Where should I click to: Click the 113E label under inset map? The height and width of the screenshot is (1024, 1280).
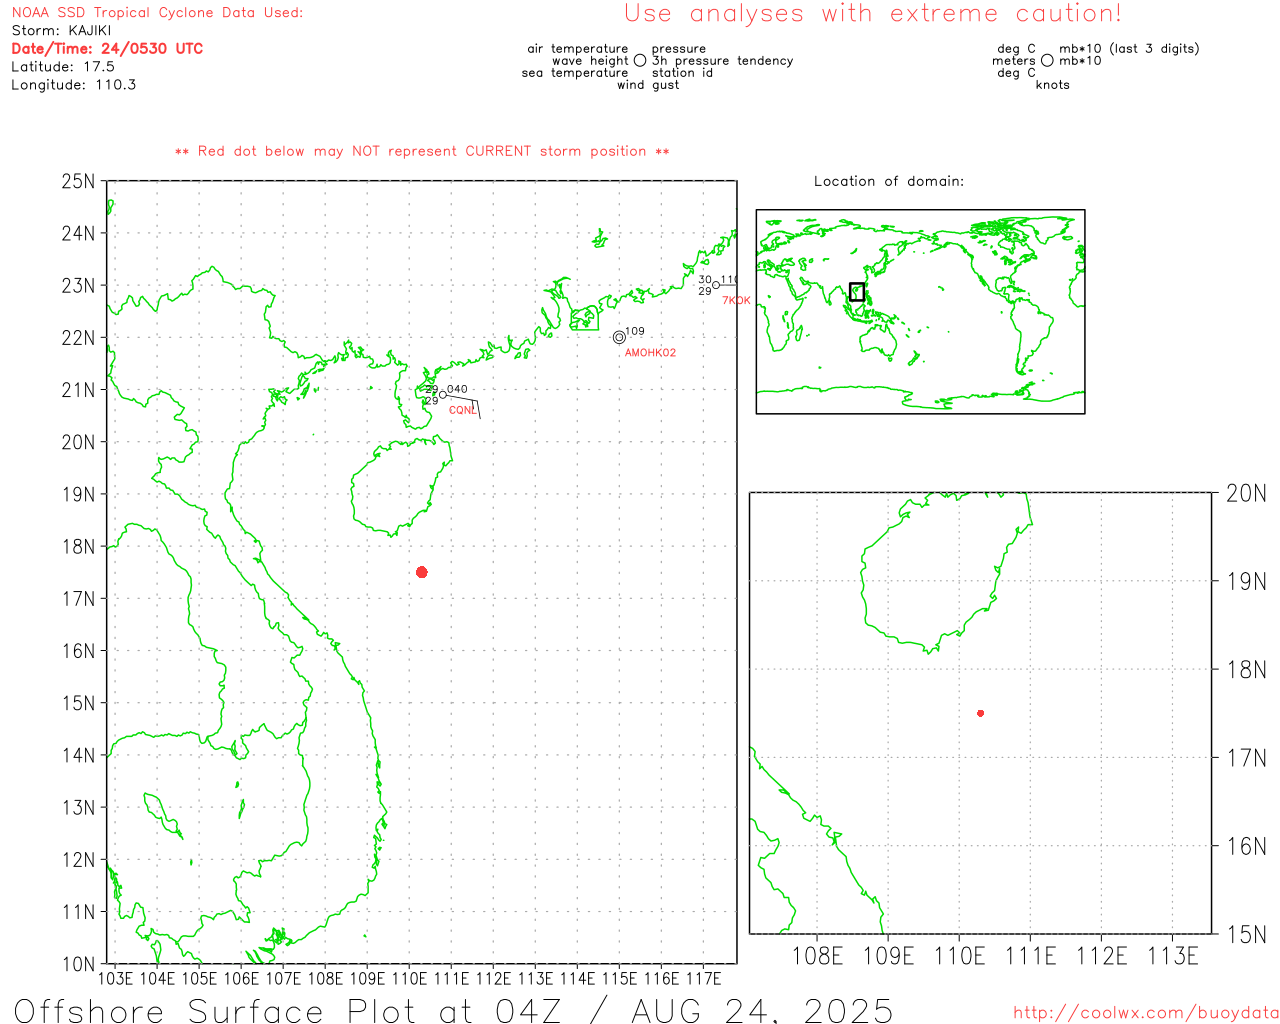pos(1172,956)
